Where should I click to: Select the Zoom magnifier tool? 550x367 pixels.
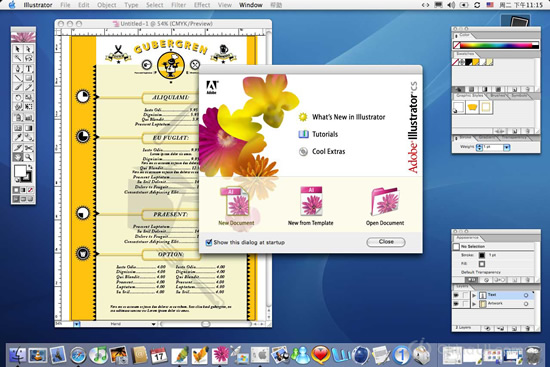point(29,157)
